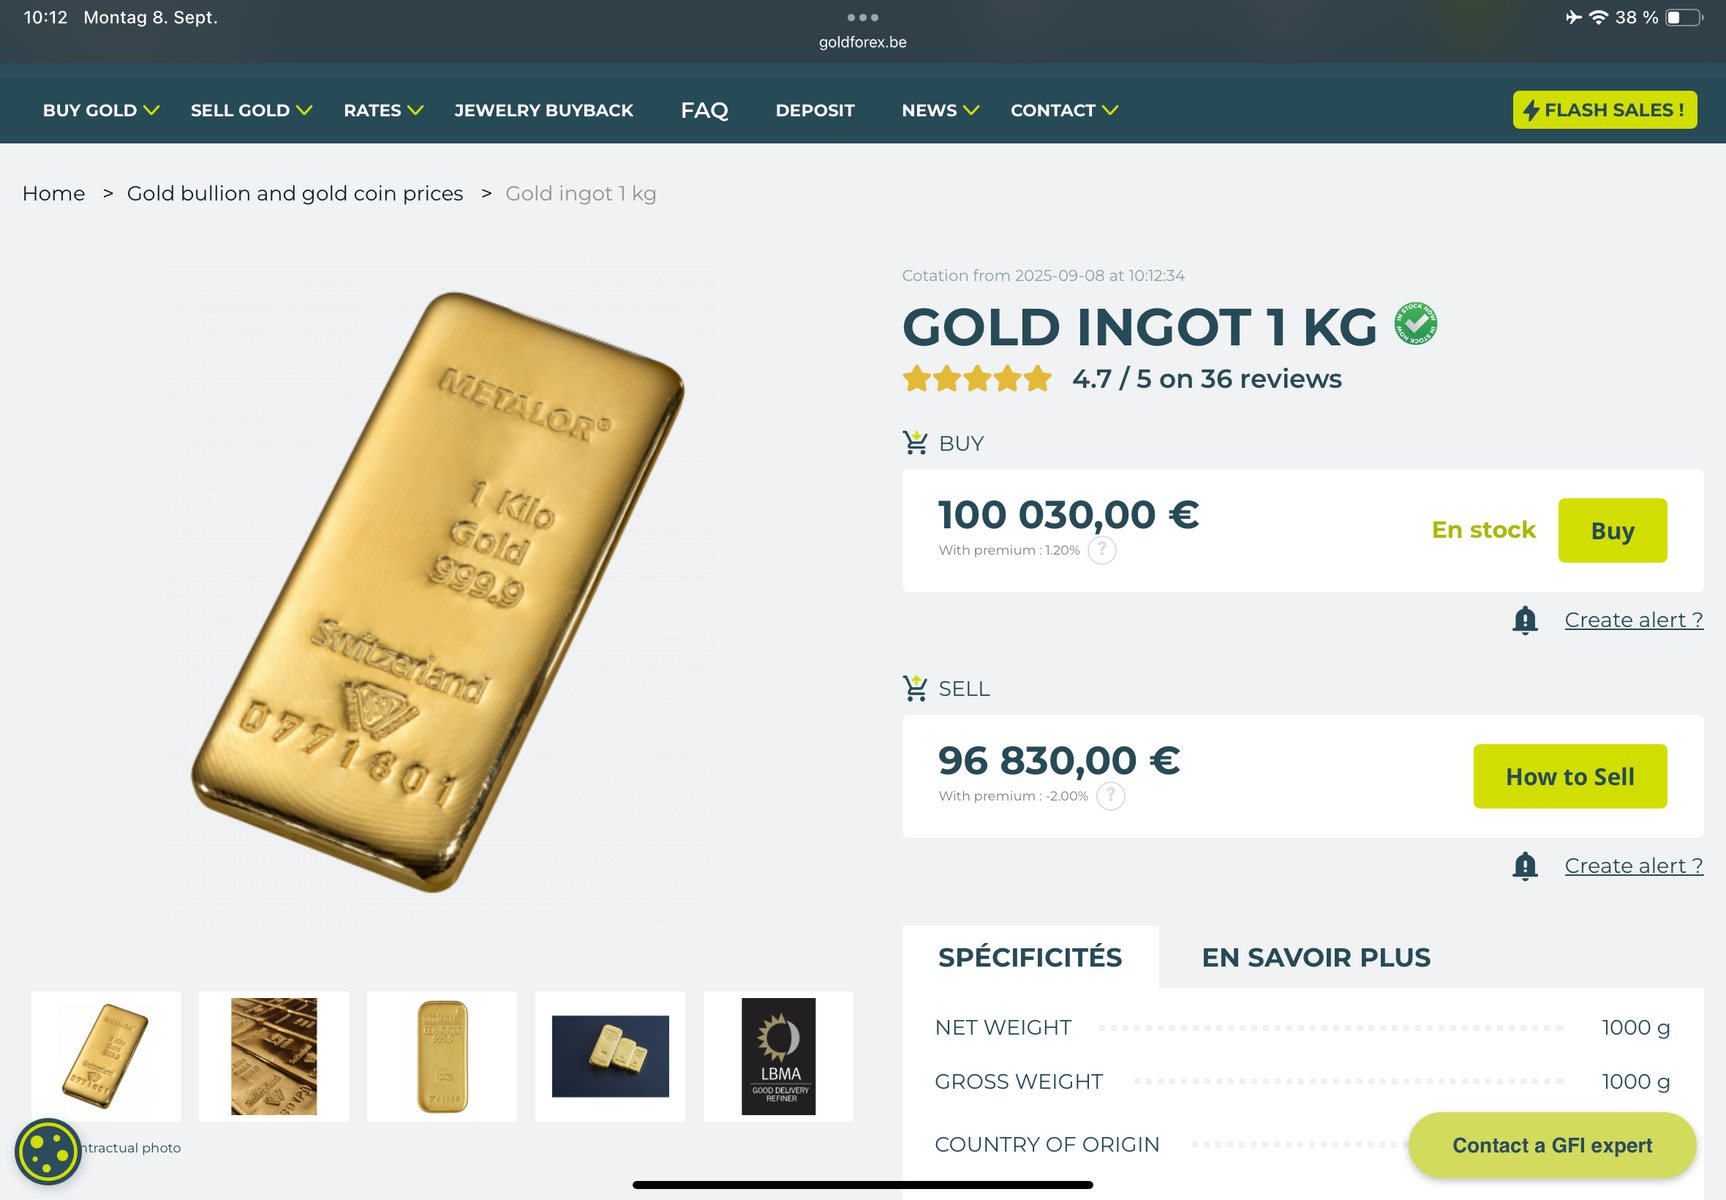
Task: Click the bell icon under the sell price
Action: tap(1525, 866)
